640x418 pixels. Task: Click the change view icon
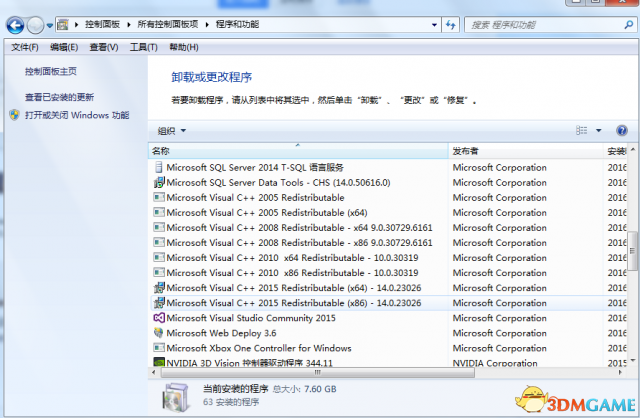pyautogui.click(x=582, y=131)
